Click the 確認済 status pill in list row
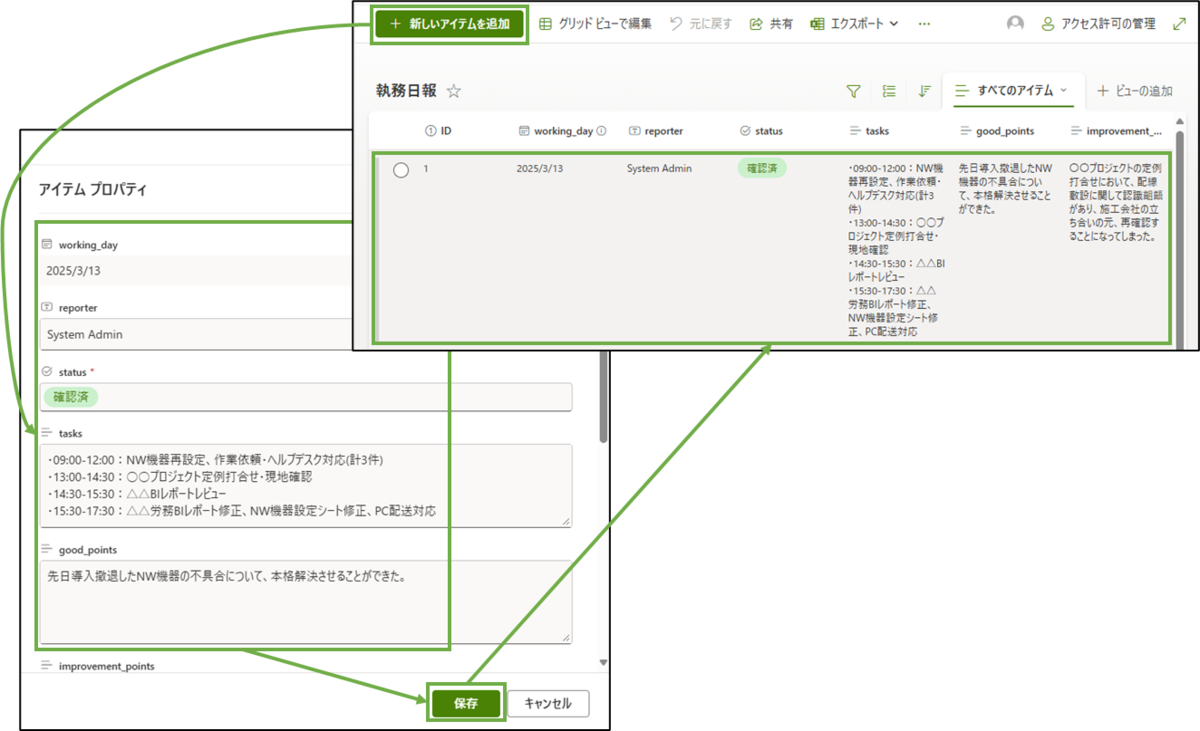 coord(762,169)
